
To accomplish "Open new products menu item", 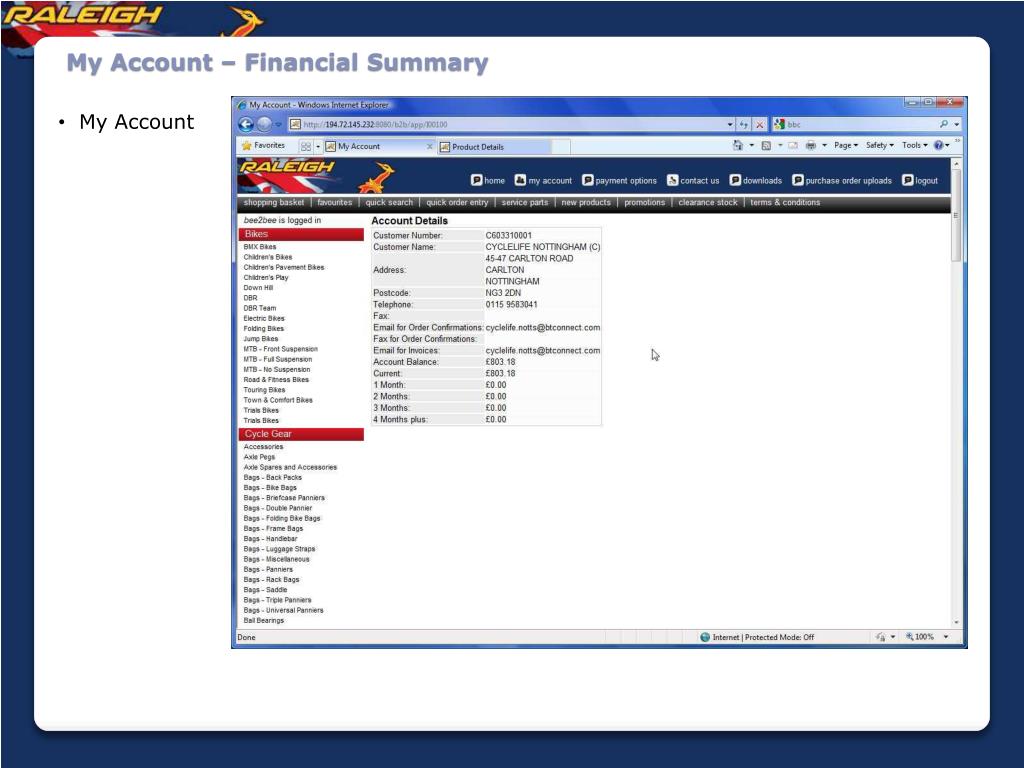I will tap(586, 202).
